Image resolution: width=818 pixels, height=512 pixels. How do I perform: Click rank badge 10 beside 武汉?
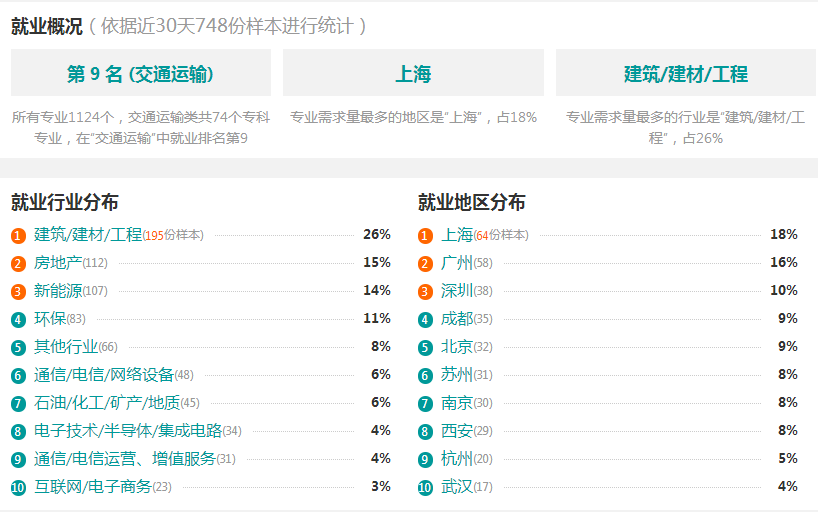pos(425,488)
